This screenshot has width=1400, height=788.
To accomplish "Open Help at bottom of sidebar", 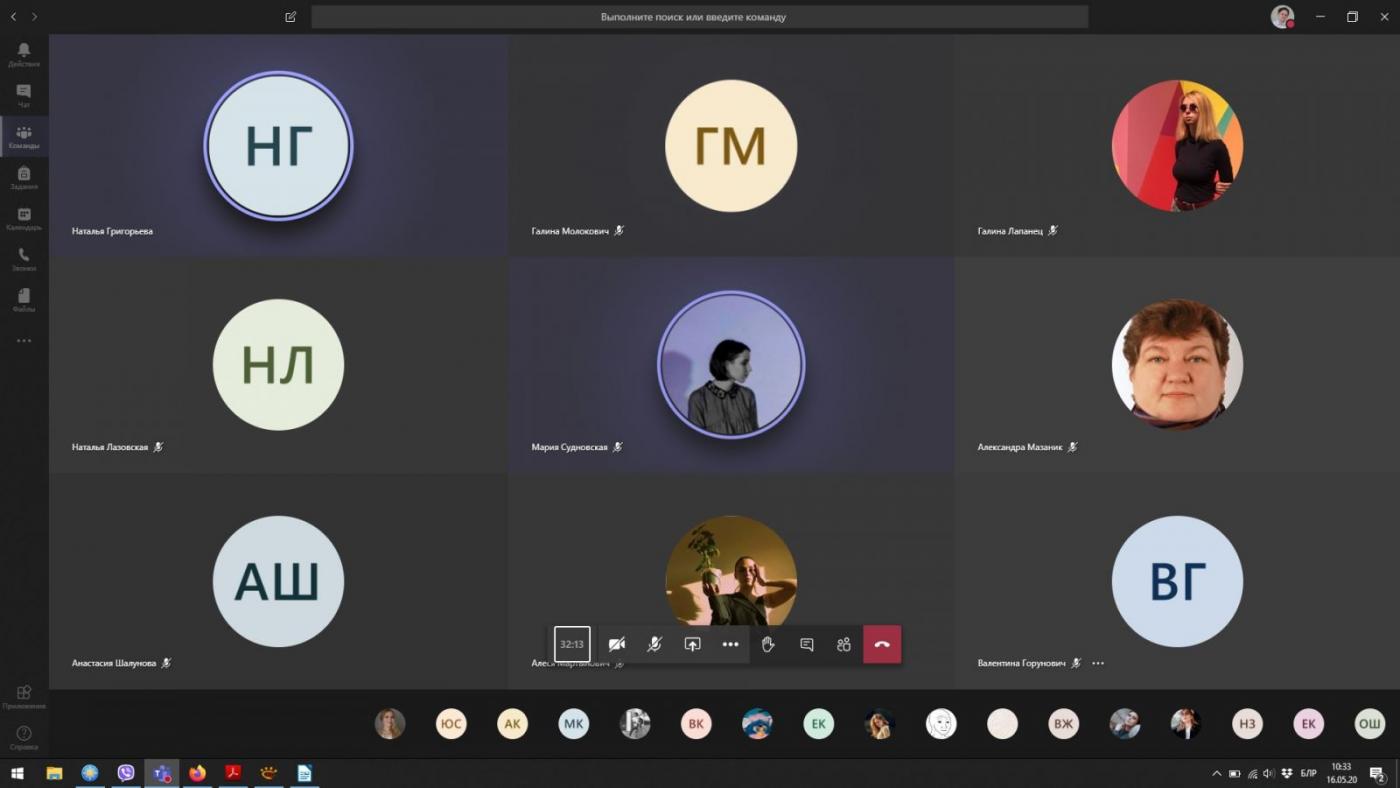I will pos(24,738).
